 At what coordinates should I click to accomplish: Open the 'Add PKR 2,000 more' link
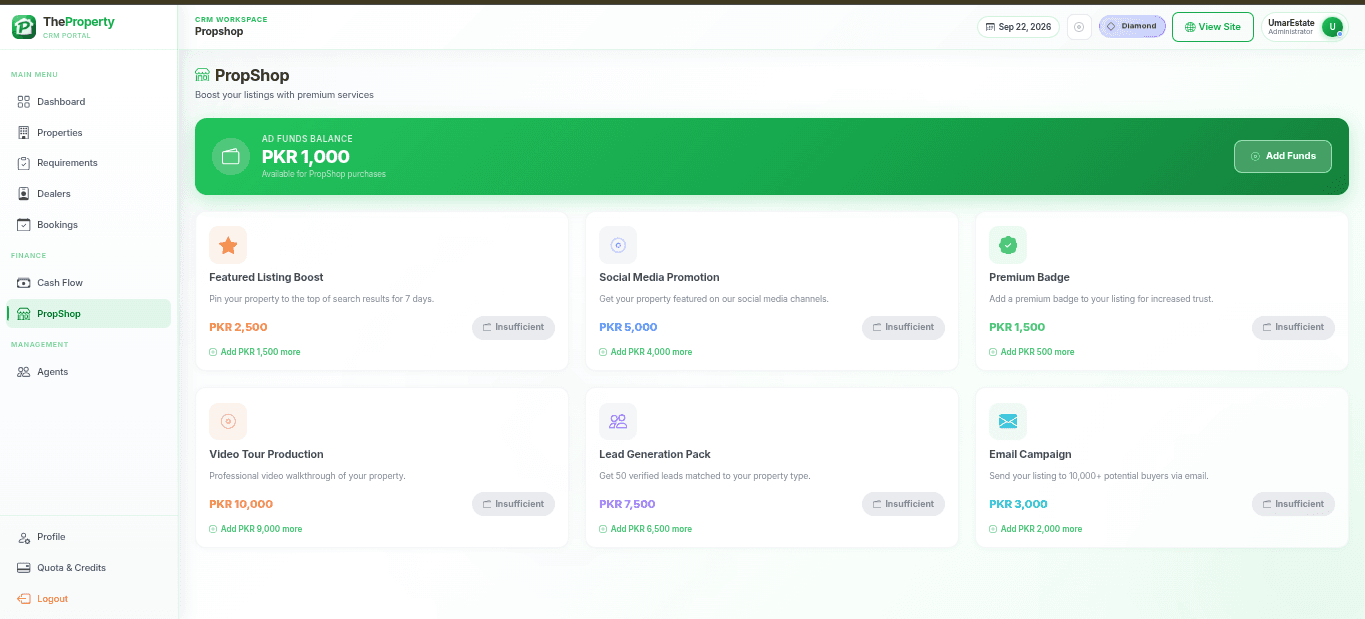coord(1036,529)
